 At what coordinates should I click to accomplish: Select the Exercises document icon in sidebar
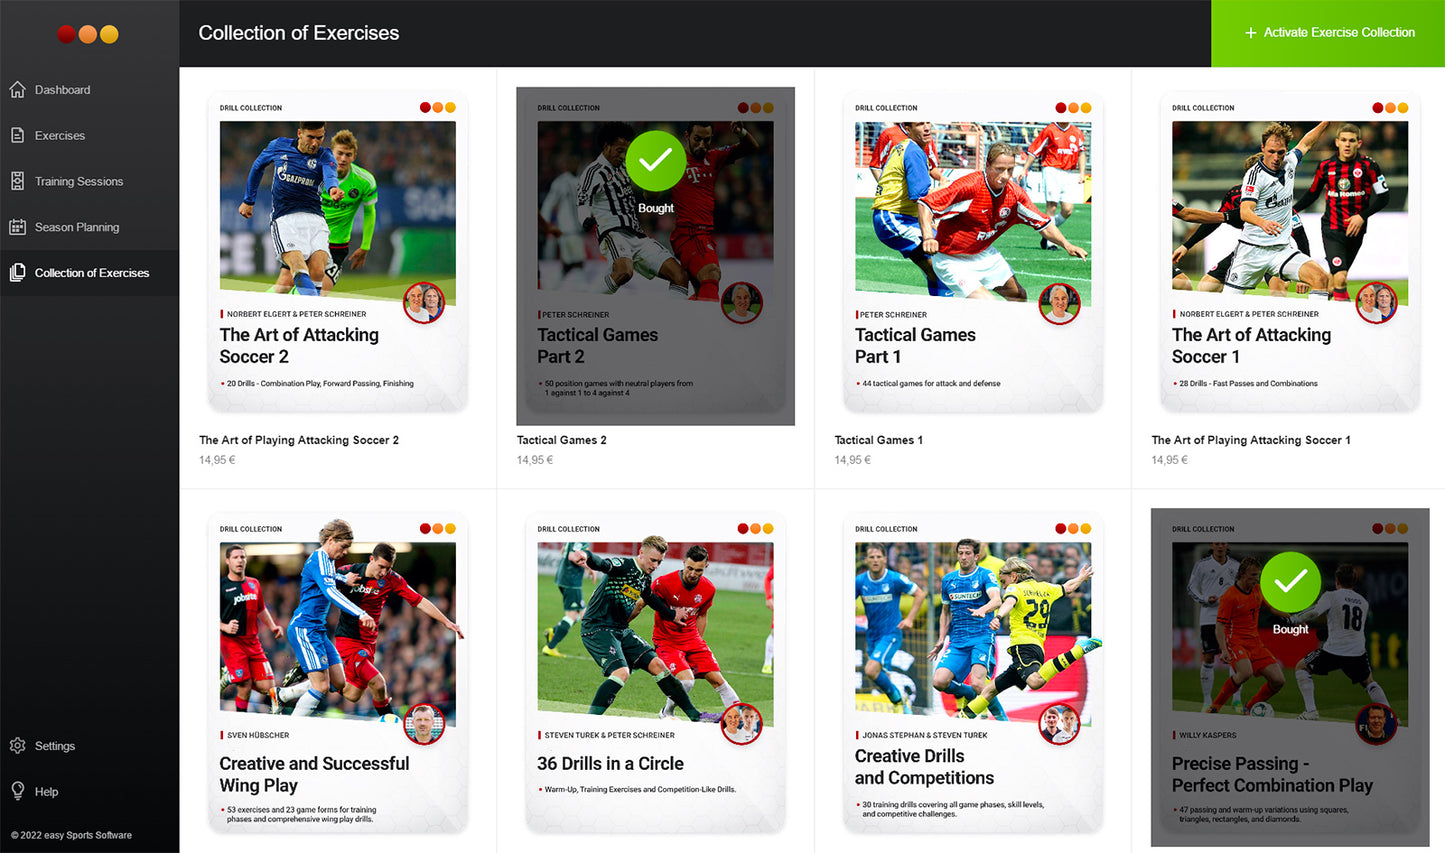17,135
